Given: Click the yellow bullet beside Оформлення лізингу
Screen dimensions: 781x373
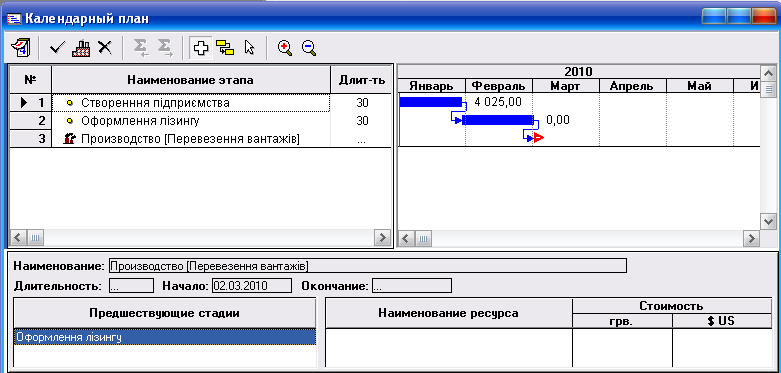Looking at the screenshot, I should 70,121.
